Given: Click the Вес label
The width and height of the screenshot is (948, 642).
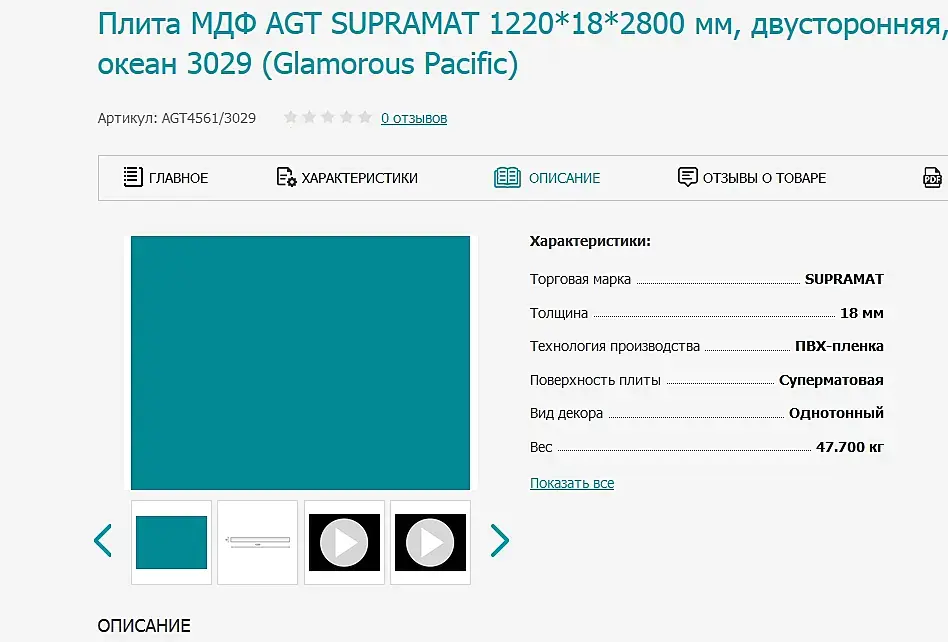Looking at the screenshot, I should click(541, 447).
